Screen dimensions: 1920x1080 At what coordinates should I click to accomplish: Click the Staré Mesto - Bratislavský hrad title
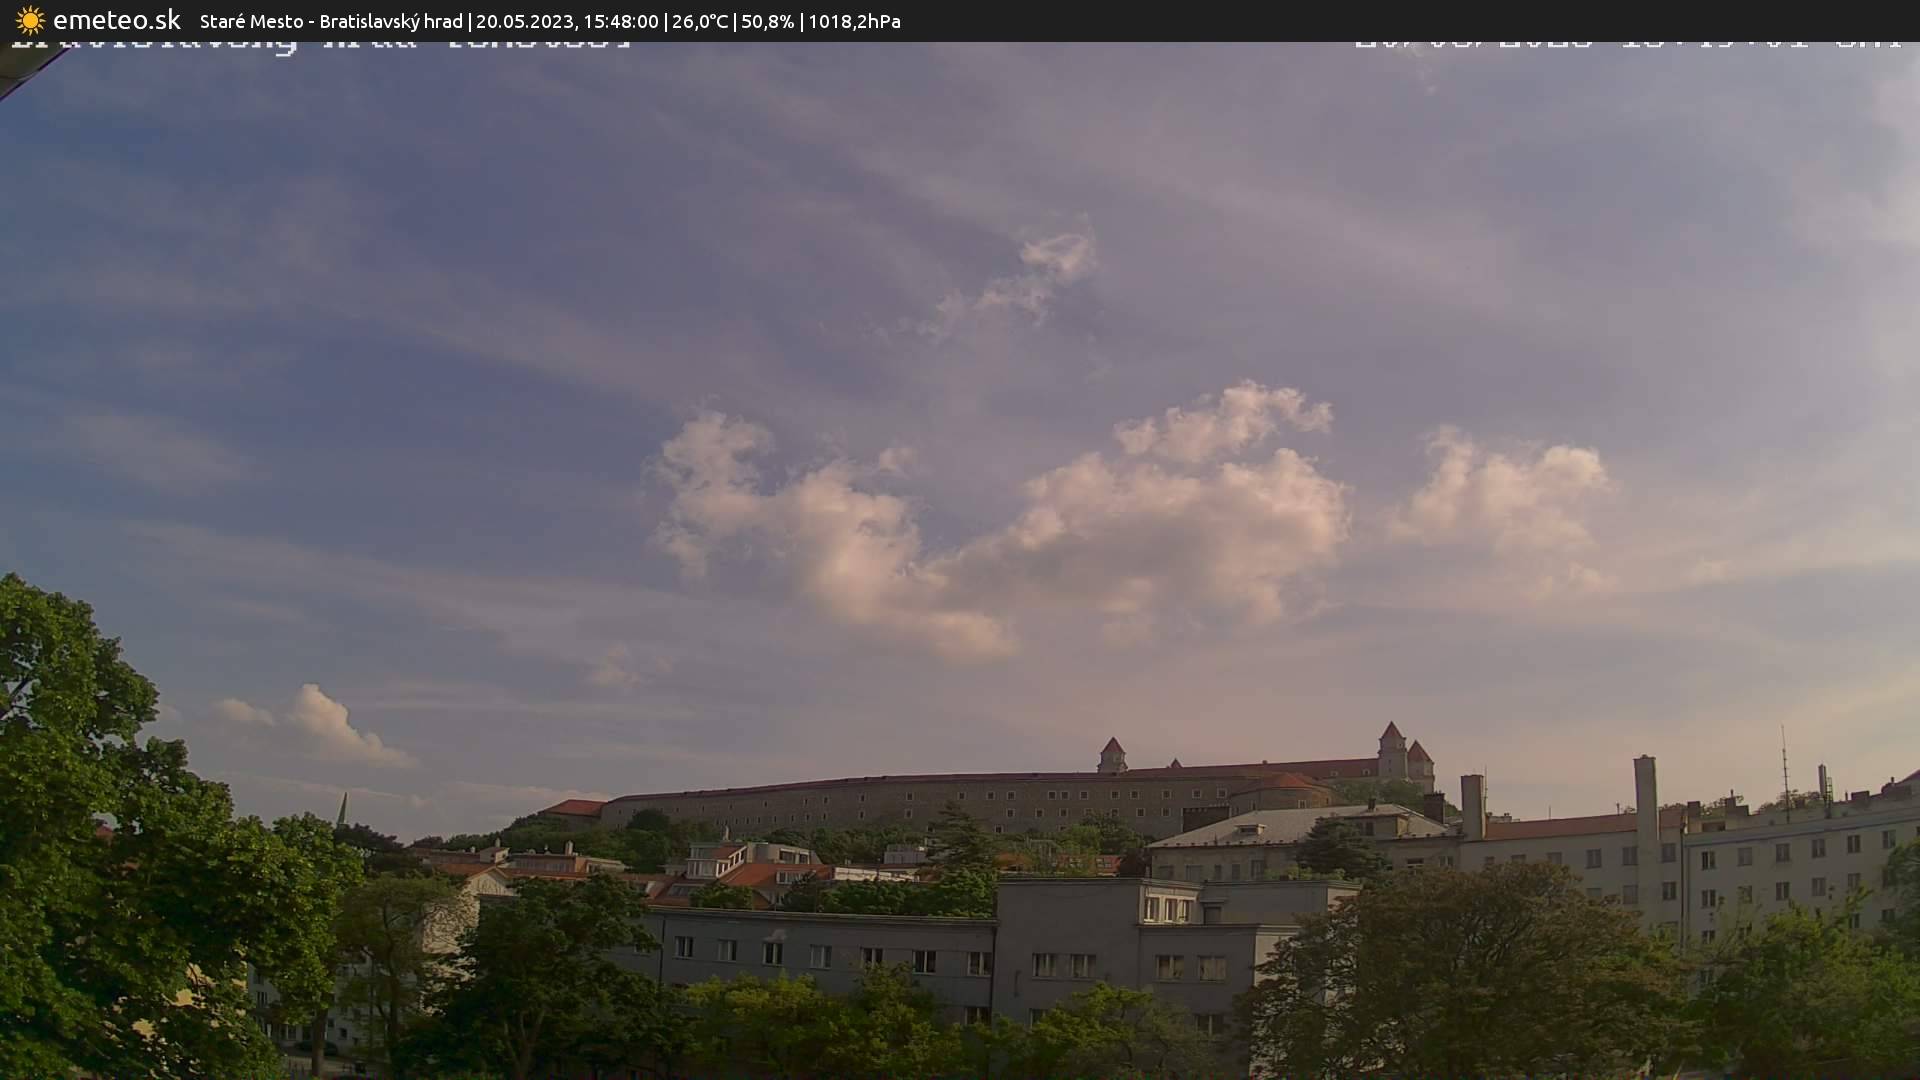pyautogui.click(x=331, y=21)
